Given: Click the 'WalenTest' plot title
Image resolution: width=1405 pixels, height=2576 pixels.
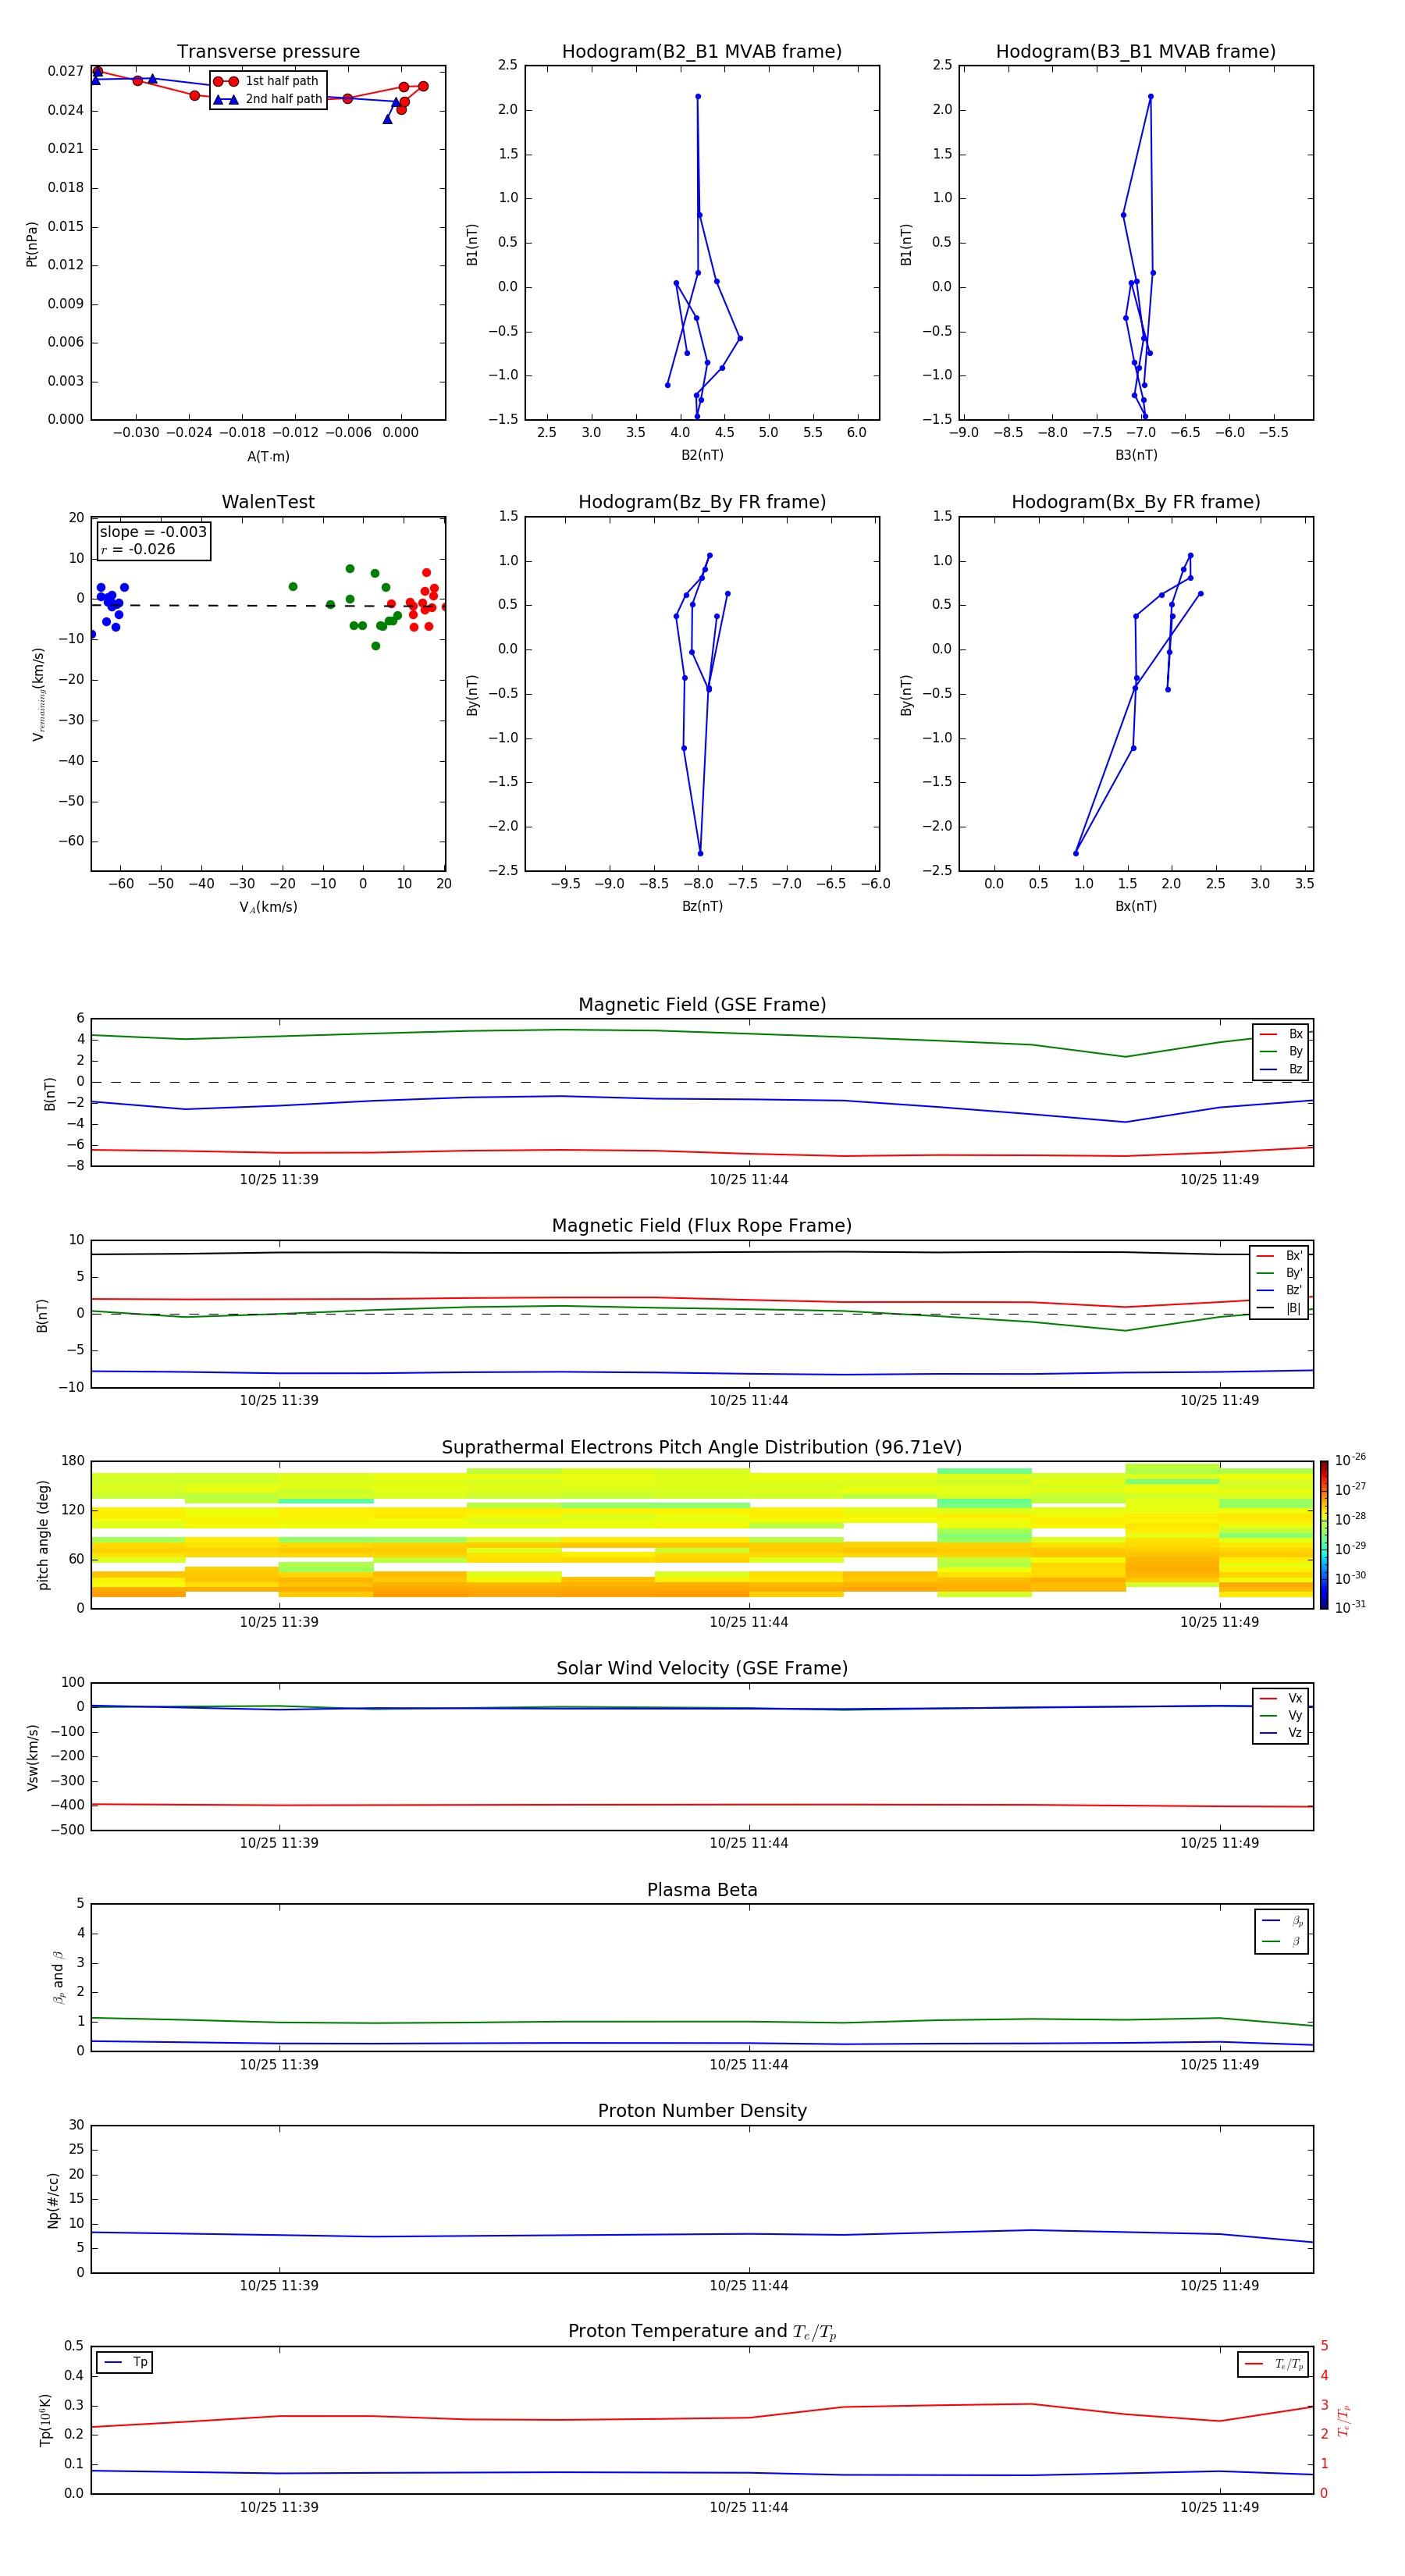Looking at the screenshot, I should coord(268,502).
